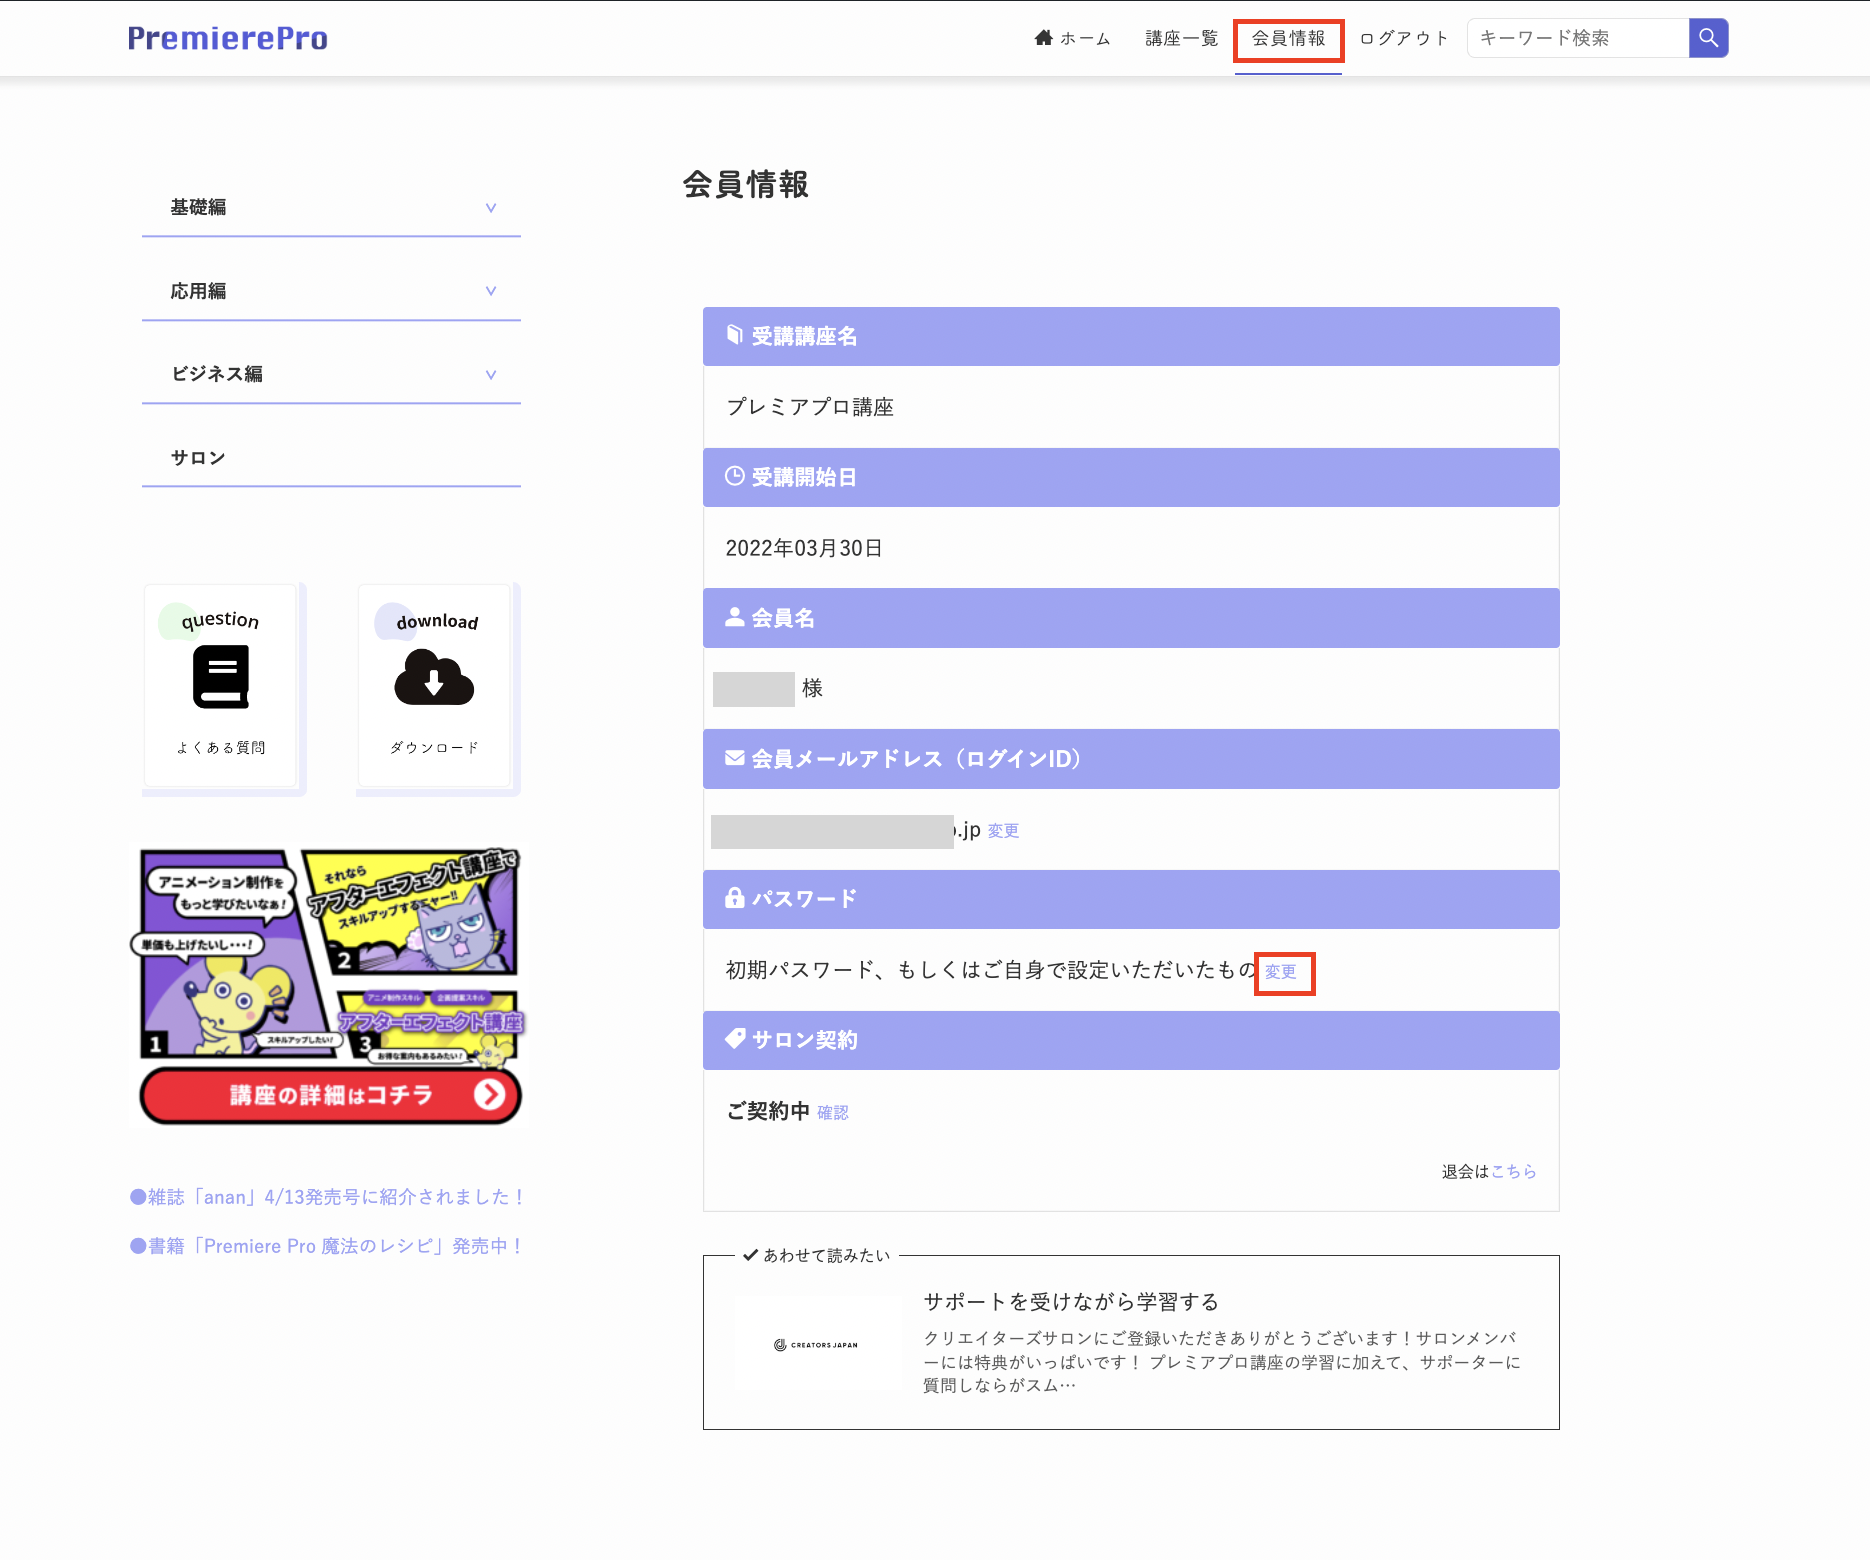Click the CREATORS JAPAN logo thumbnail

click(x=816, y=1343)
